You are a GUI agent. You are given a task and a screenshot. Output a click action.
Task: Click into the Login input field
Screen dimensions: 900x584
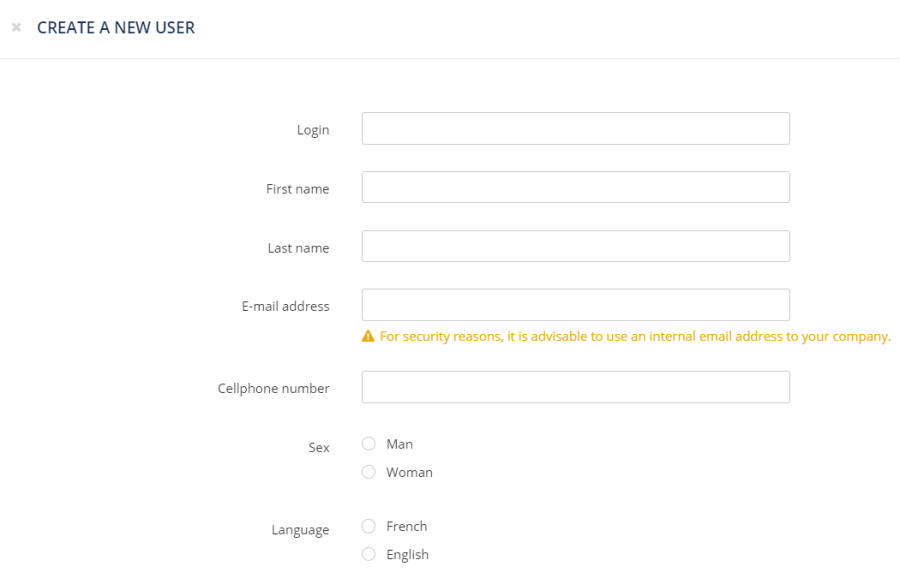[x=575, y=129]
